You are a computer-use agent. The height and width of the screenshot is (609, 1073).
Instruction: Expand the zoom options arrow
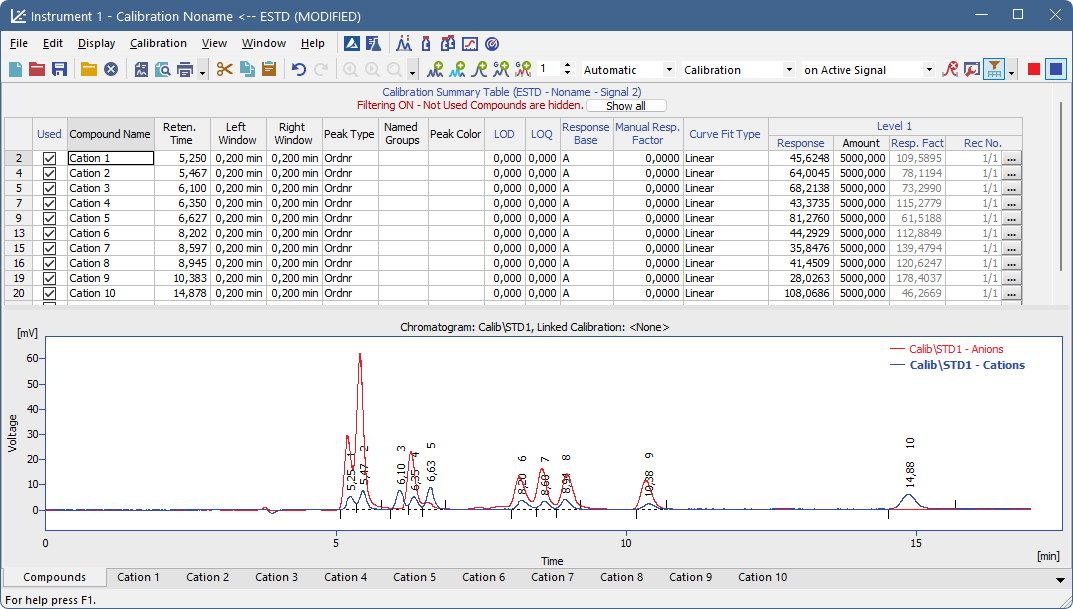[412, 71]
